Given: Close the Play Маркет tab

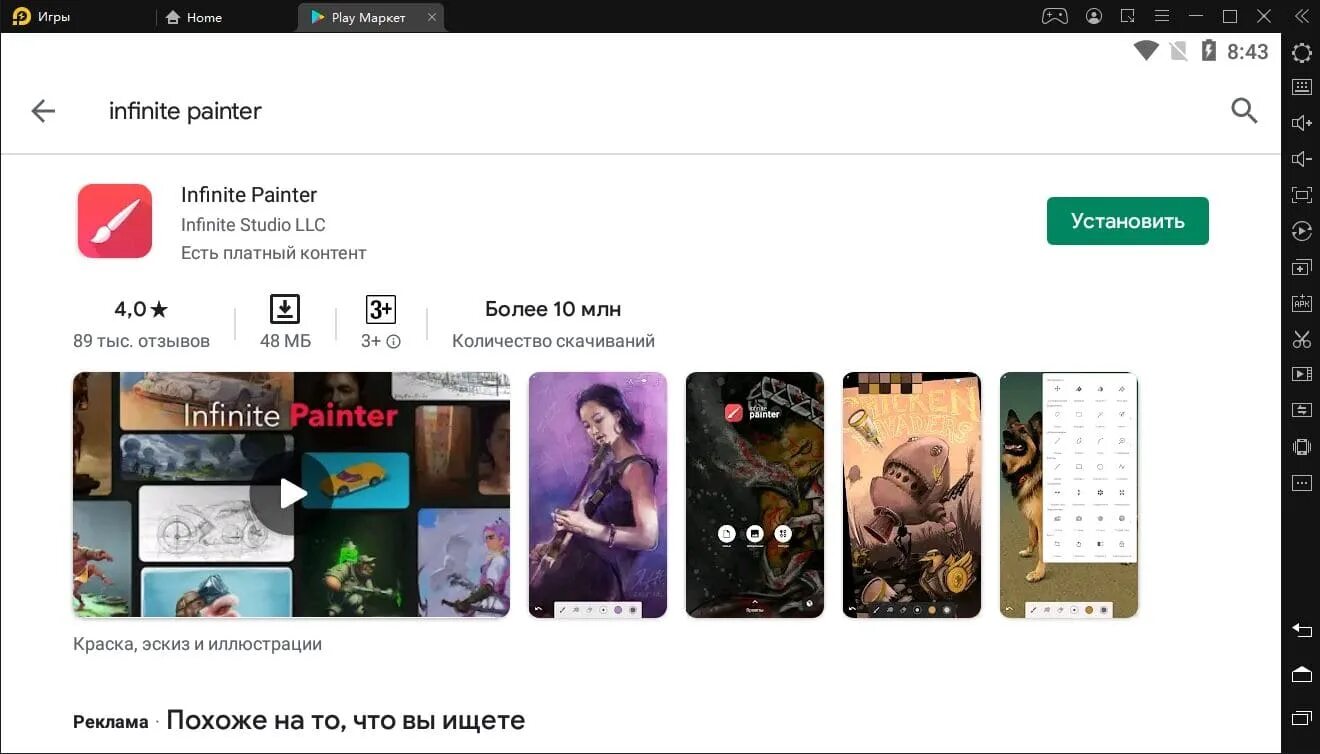Looking at the screenshot, I should coord(432,17).
